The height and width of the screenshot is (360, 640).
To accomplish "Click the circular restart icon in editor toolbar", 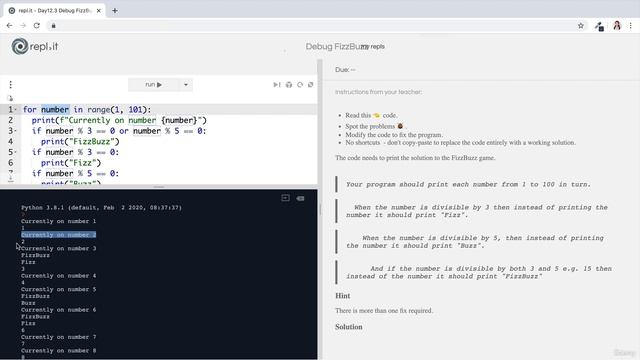I will point(300,84).
